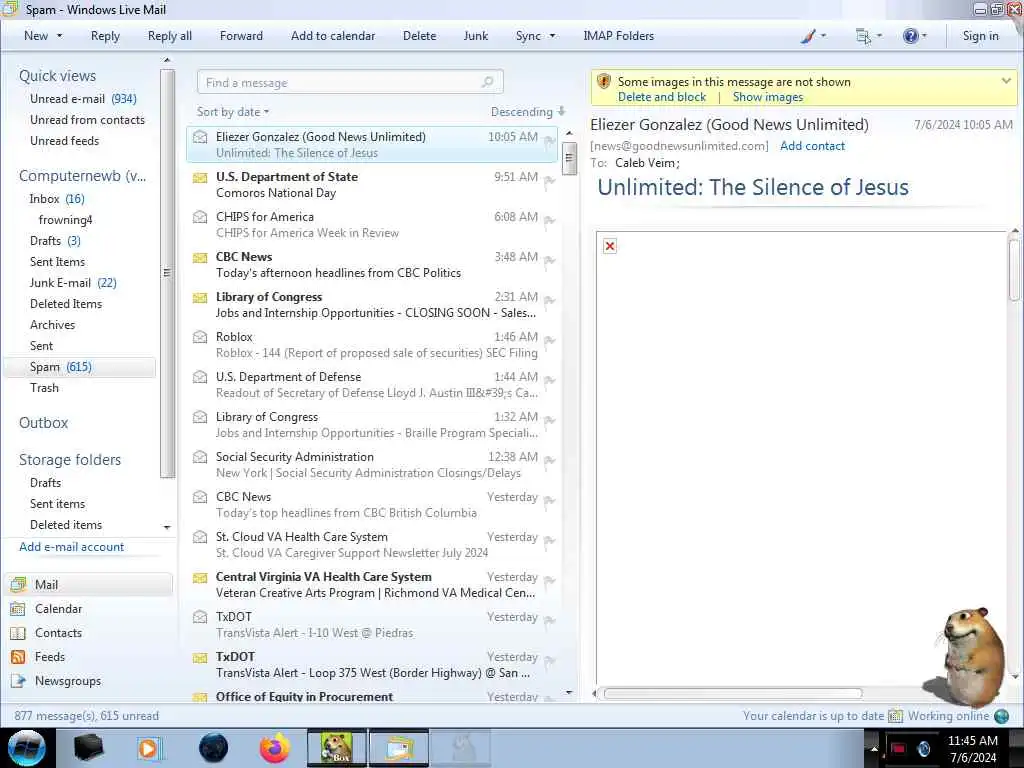Viewport: 1024px width, 768px height.
Task: Click the Working online globe icon
Action: [x=1001, y=716]
